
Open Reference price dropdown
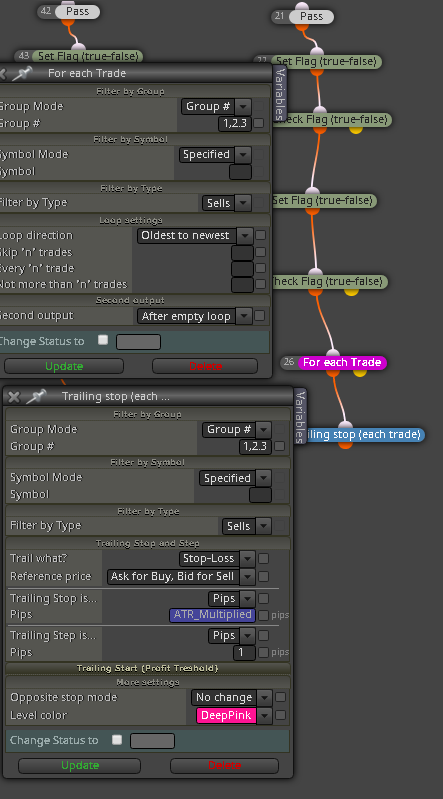pyautogui.click(x=247, y=576)
